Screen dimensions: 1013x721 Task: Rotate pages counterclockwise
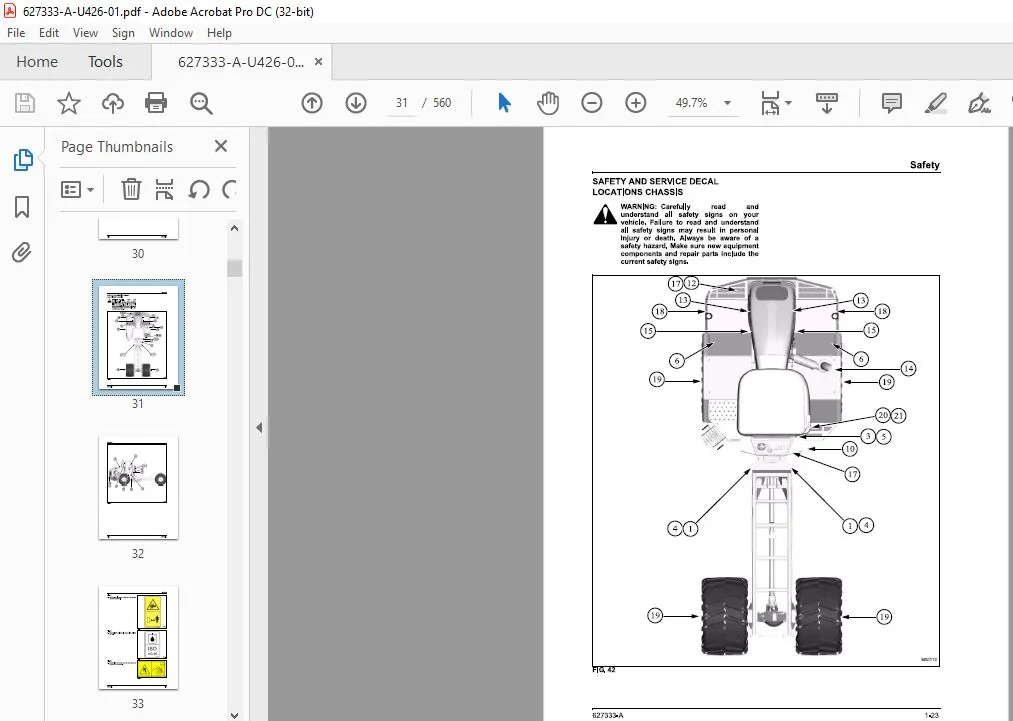pos(199,189)
